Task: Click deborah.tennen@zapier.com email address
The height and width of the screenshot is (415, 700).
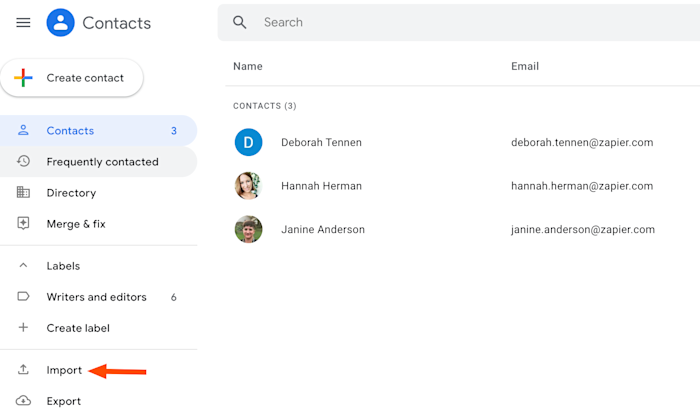Action: coord(581,142)
